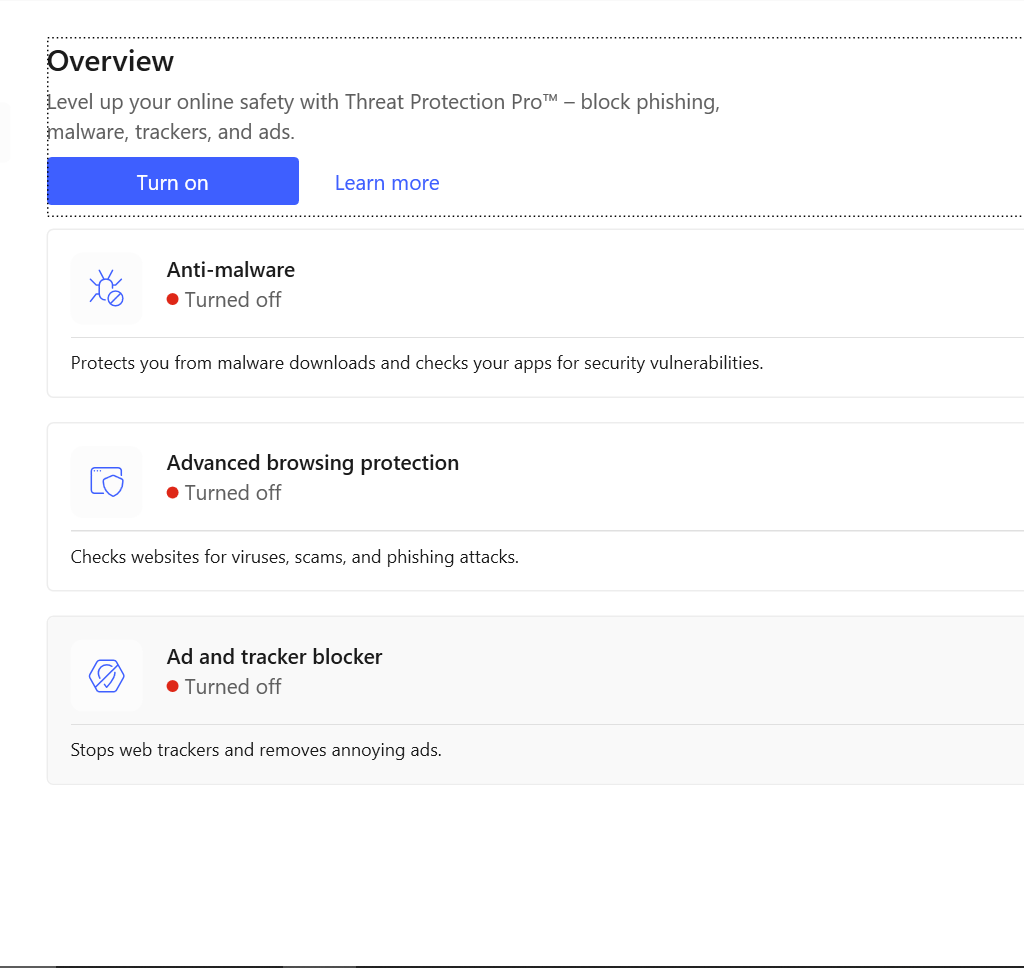Viewport: 1024px width, 968px height.
Task: Click the Ad and tracker blocker icon
Action: 106,675
